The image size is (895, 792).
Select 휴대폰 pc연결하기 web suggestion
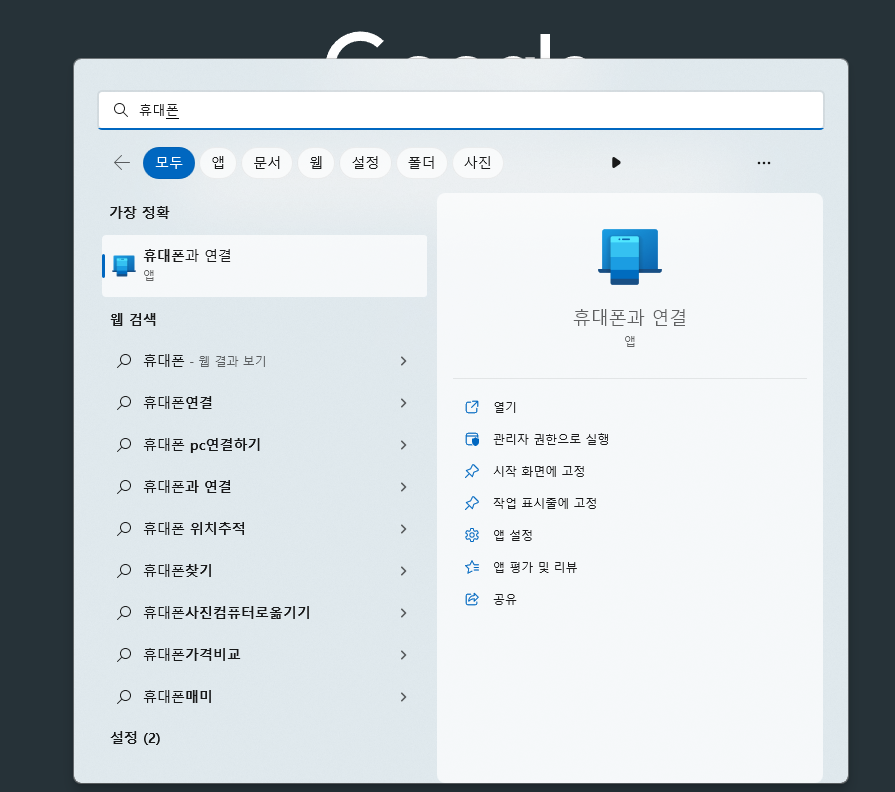tap(264, 445)
